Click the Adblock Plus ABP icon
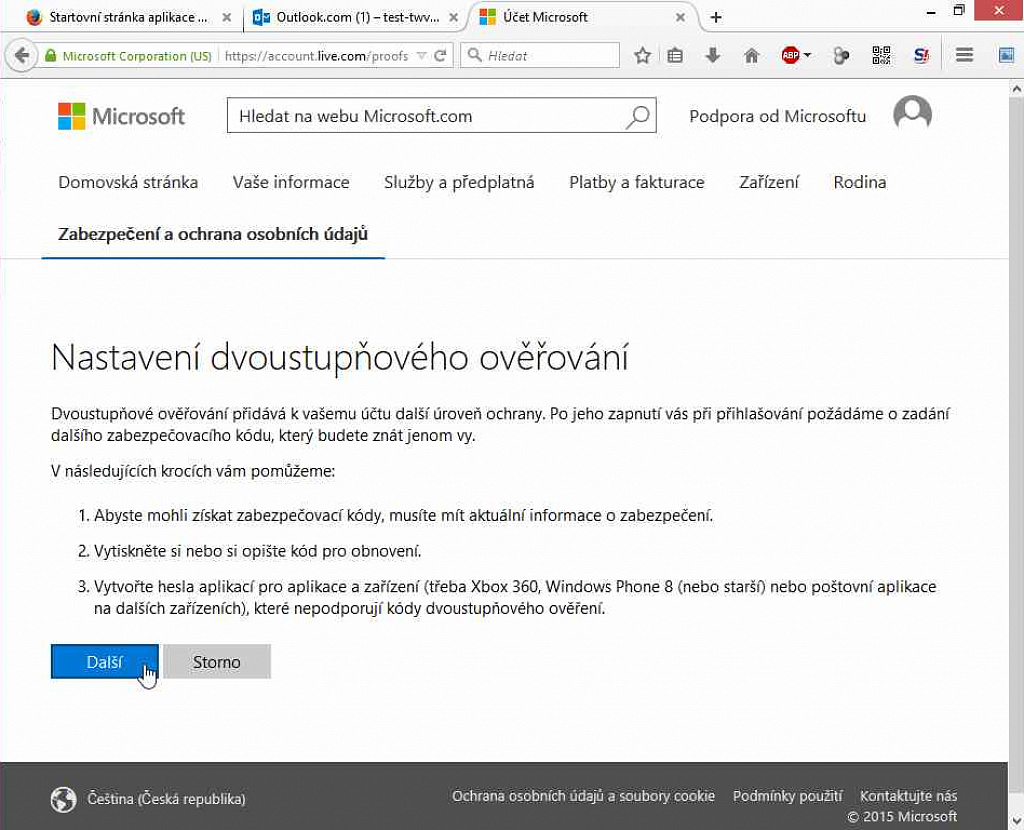The height and width of the screenshot is (830, 1024). coord(790,56)
